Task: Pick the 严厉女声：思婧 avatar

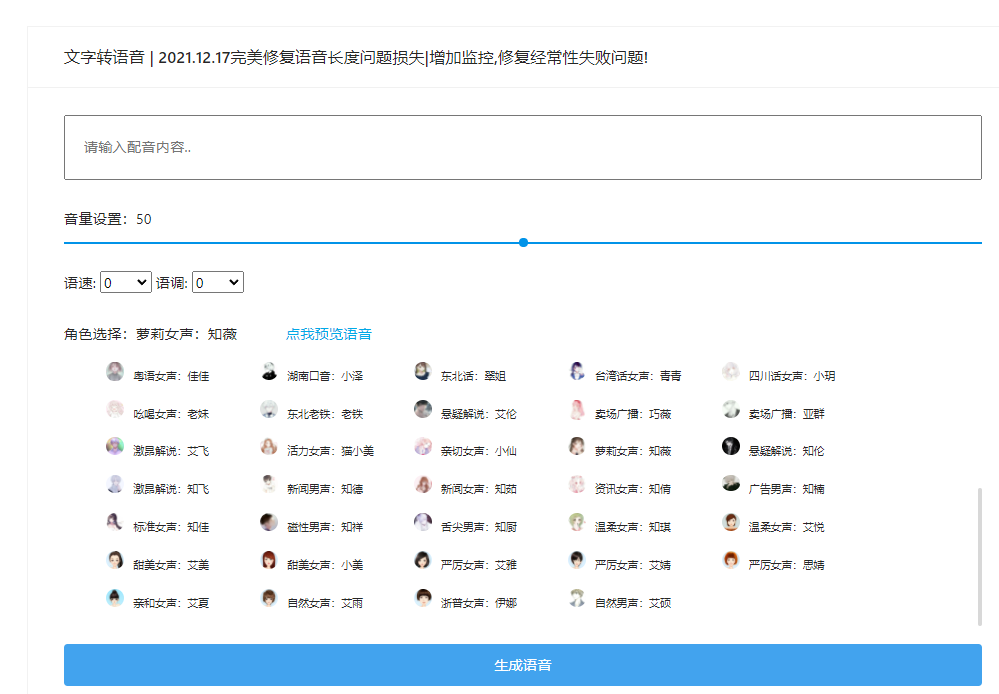Action: [731, 560]
